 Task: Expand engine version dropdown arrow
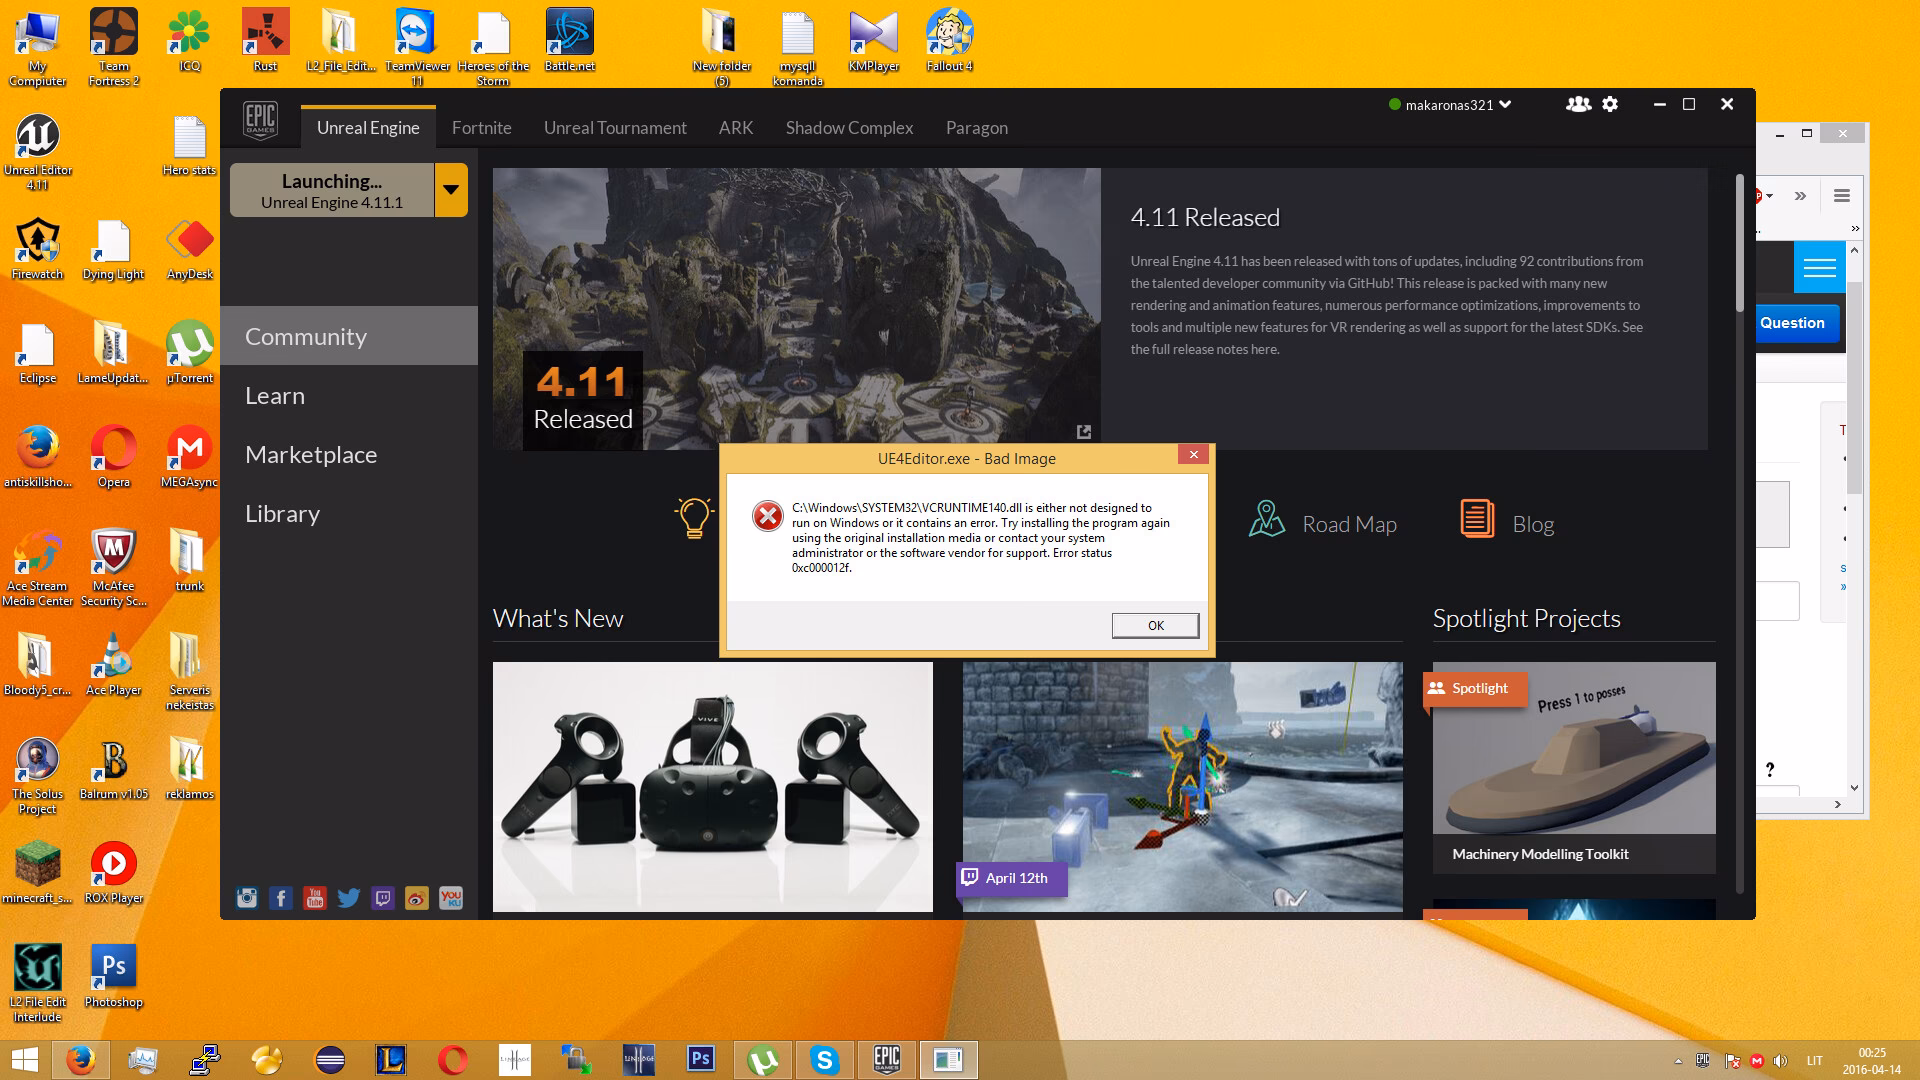(x=451, y=190)
